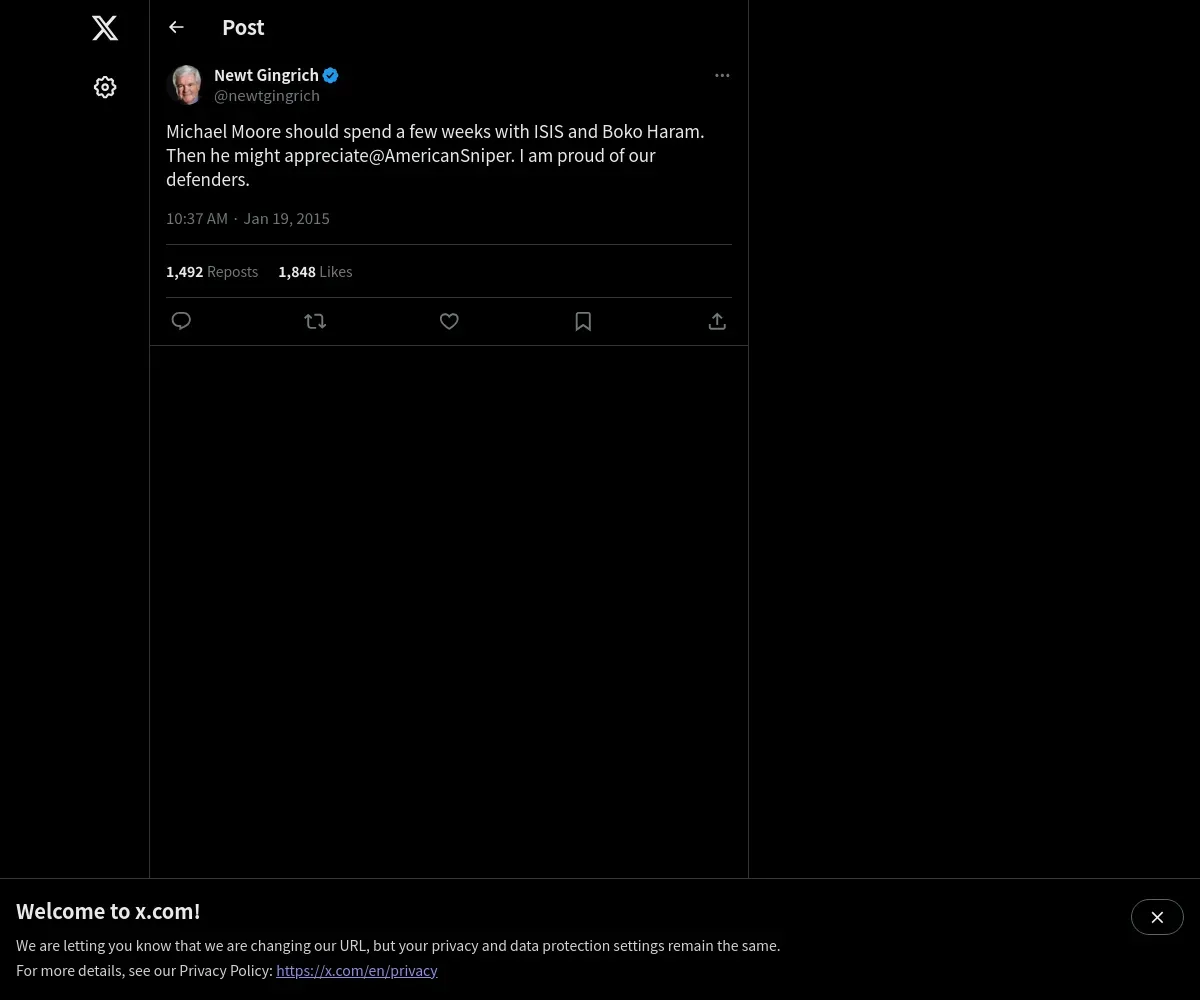Screen dimensions: 1200x1000
Task: View the 1,492 Reposts list
Action: [x=212, y=272]
